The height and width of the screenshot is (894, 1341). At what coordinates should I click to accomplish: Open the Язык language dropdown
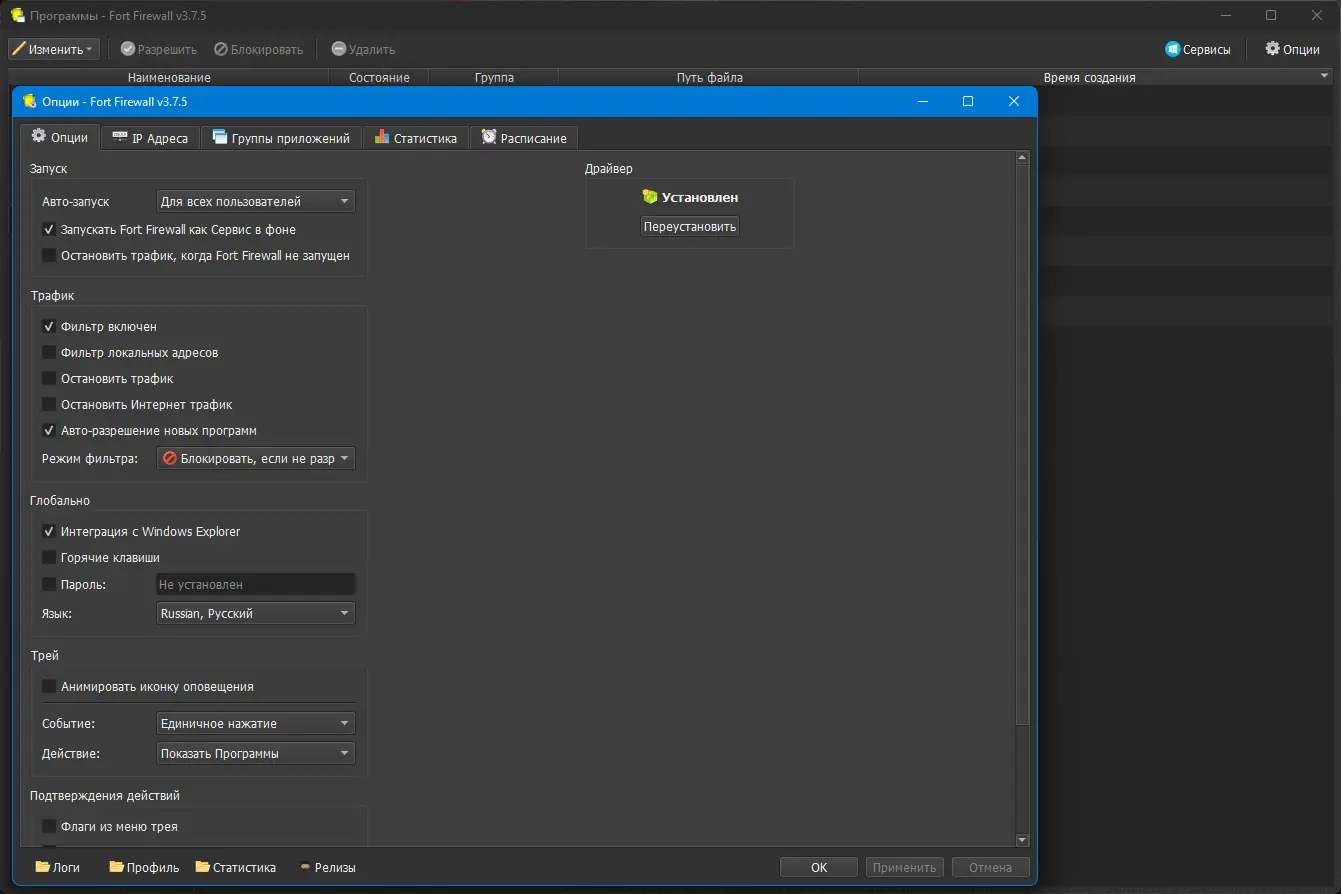[x=256, y=613]
